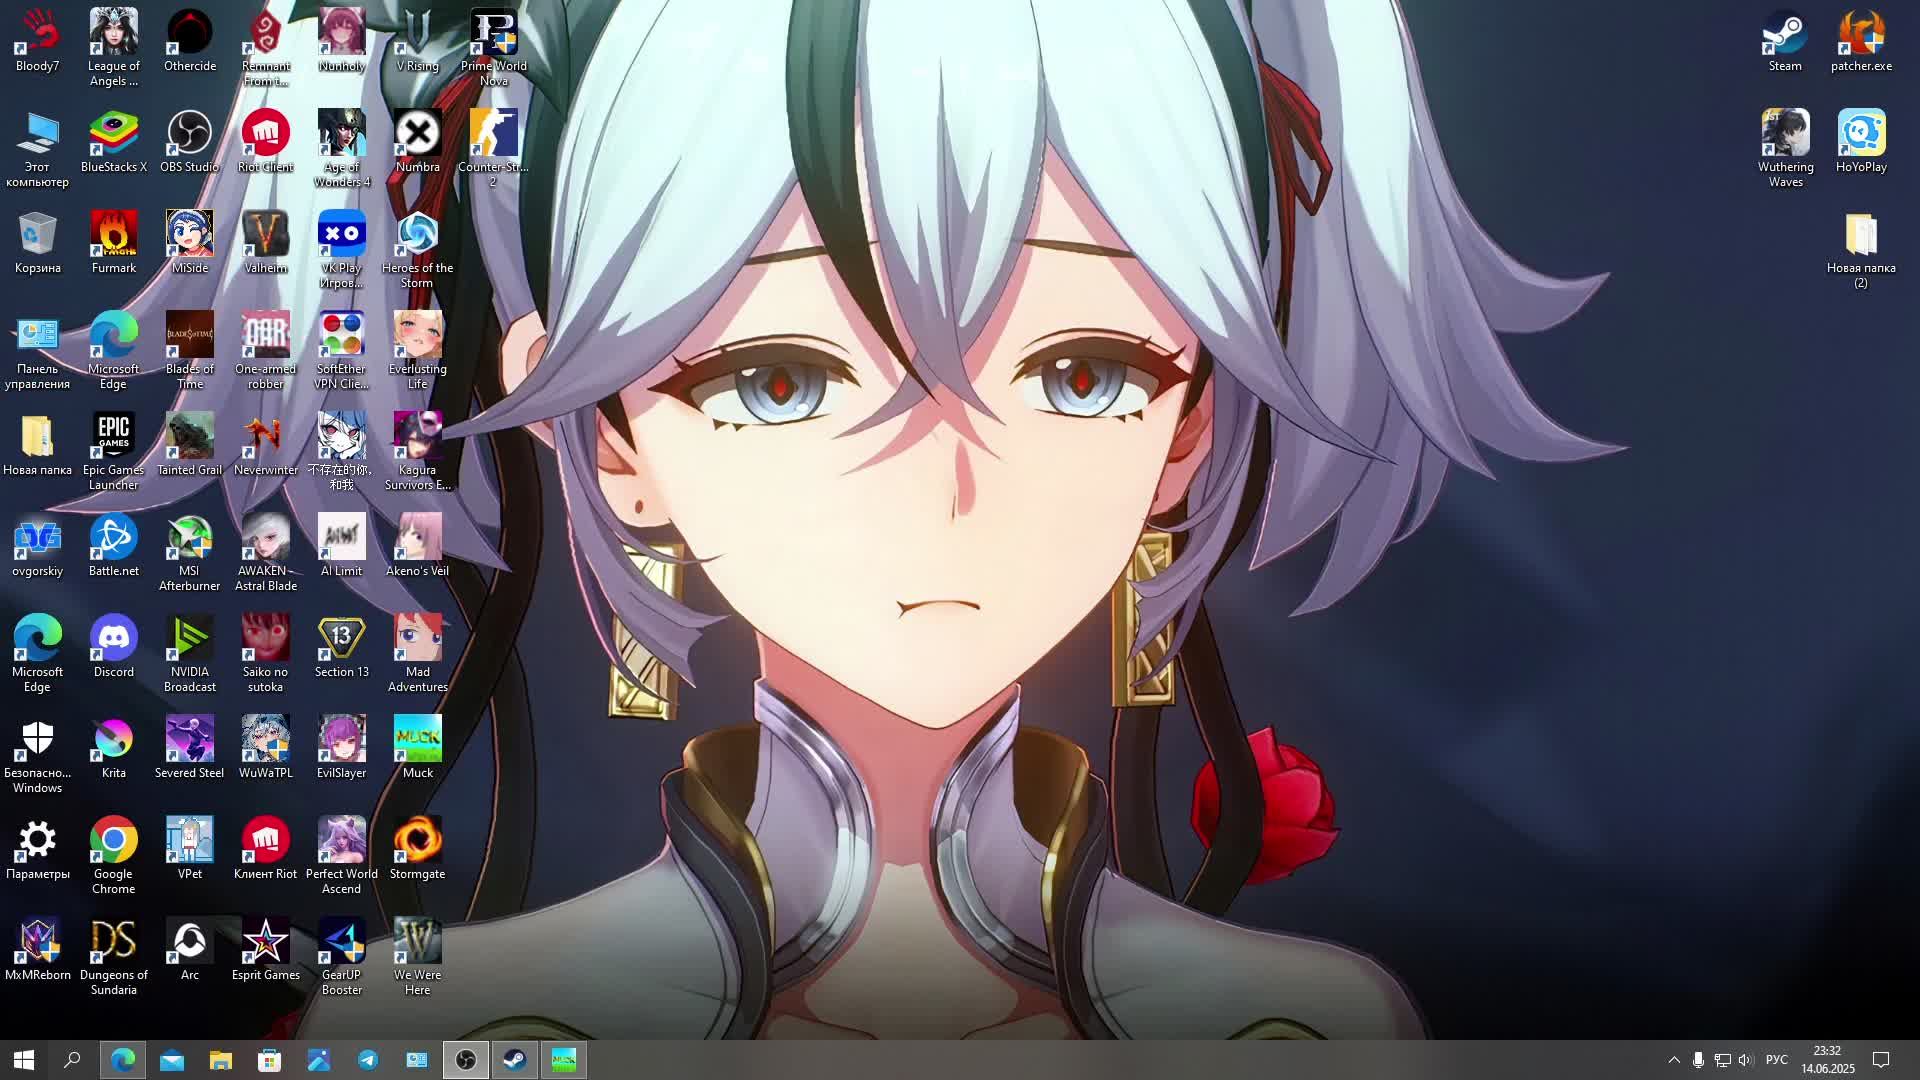The height and width of the screenshot is (1080, 1920).
Task: Open BlueStacks X shortcut
Action: click(x=113, y=142)
